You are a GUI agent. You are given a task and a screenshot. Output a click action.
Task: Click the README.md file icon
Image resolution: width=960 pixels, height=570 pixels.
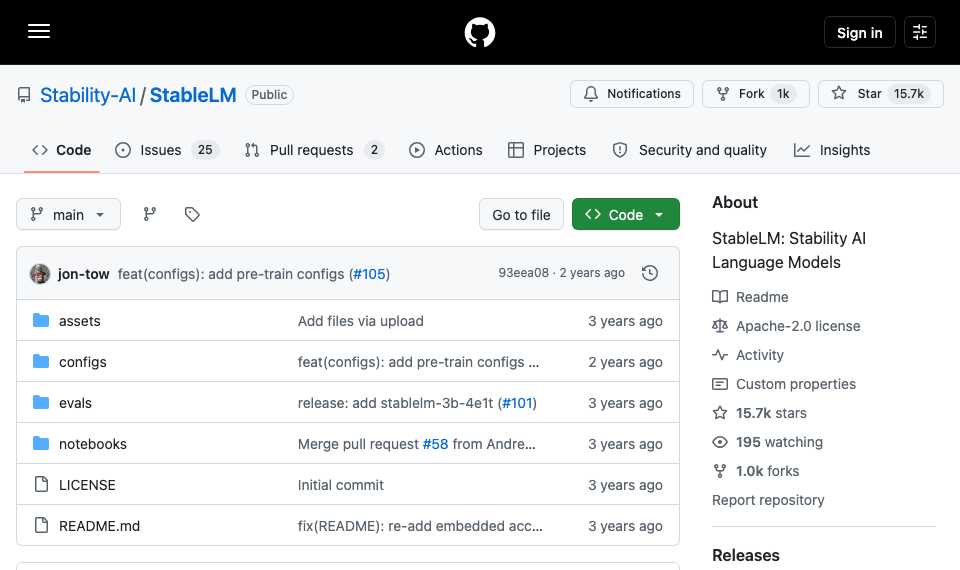click(x=41, y=525)
